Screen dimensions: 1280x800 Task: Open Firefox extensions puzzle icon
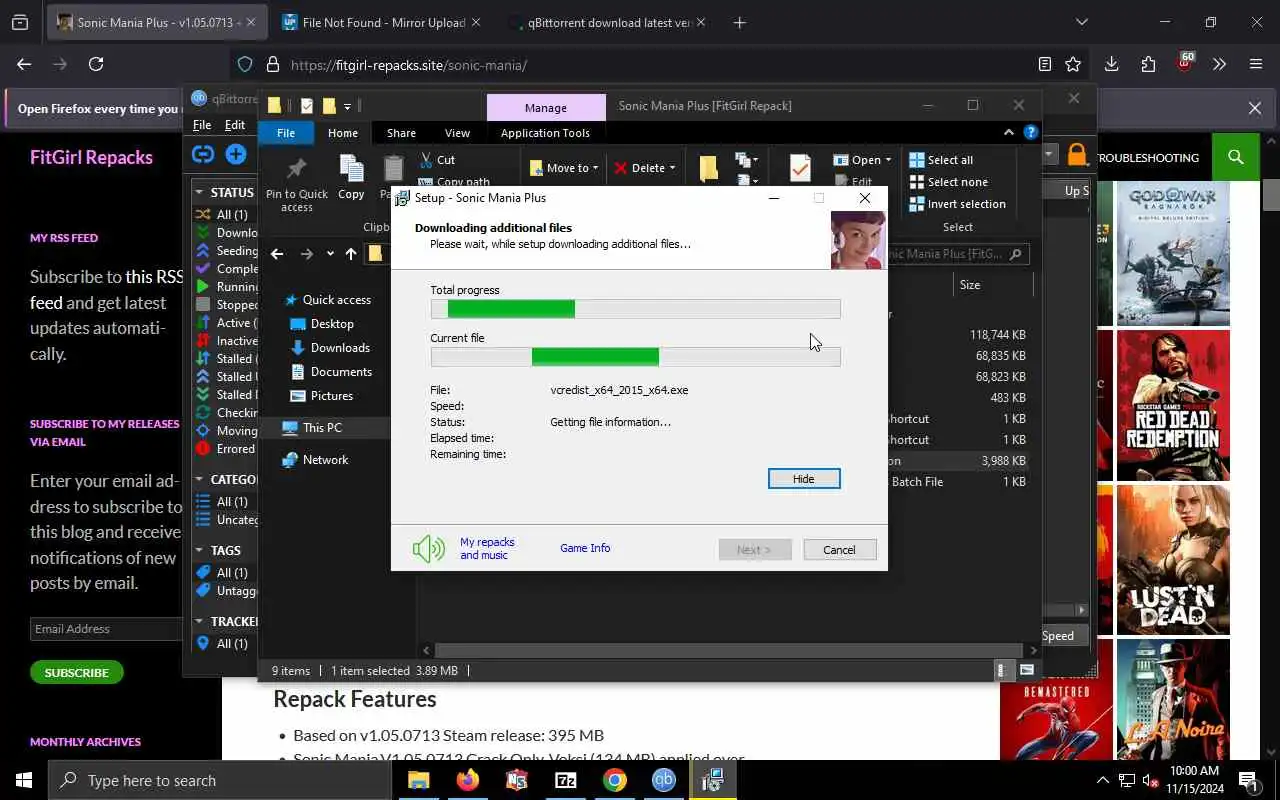(1148, 64)
